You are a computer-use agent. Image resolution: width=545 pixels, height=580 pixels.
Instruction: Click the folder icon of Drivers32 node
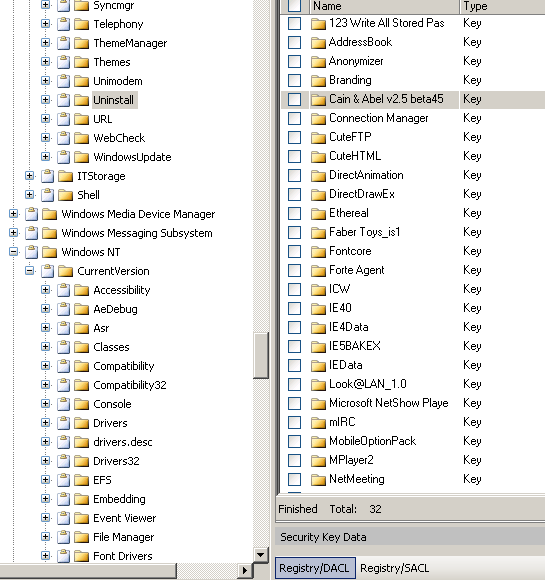[x=81, y=461]
